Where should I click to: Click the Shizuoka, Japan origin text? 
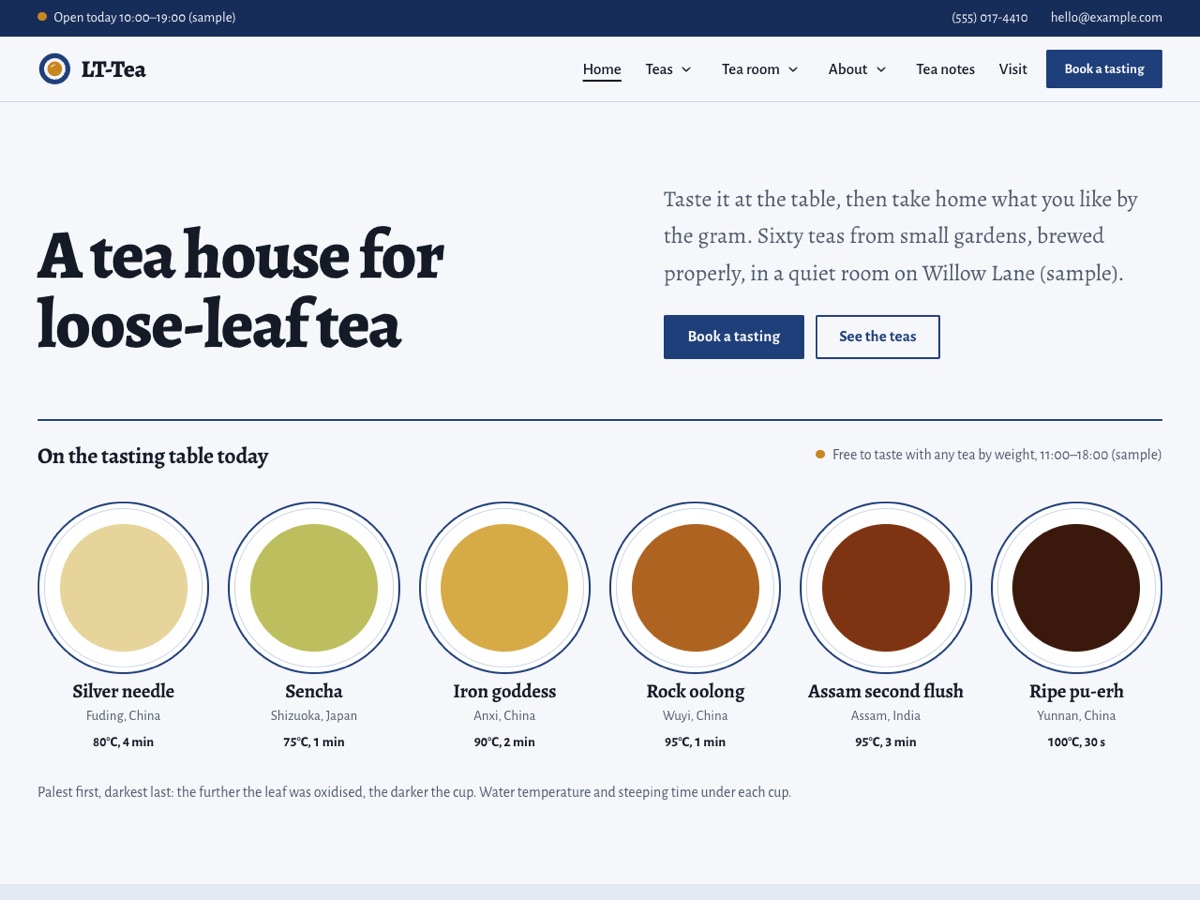pos(314,716)
